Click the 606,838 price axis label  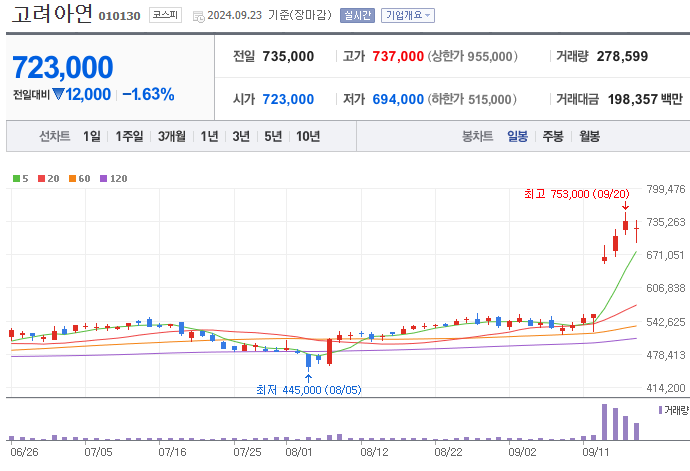665,288
